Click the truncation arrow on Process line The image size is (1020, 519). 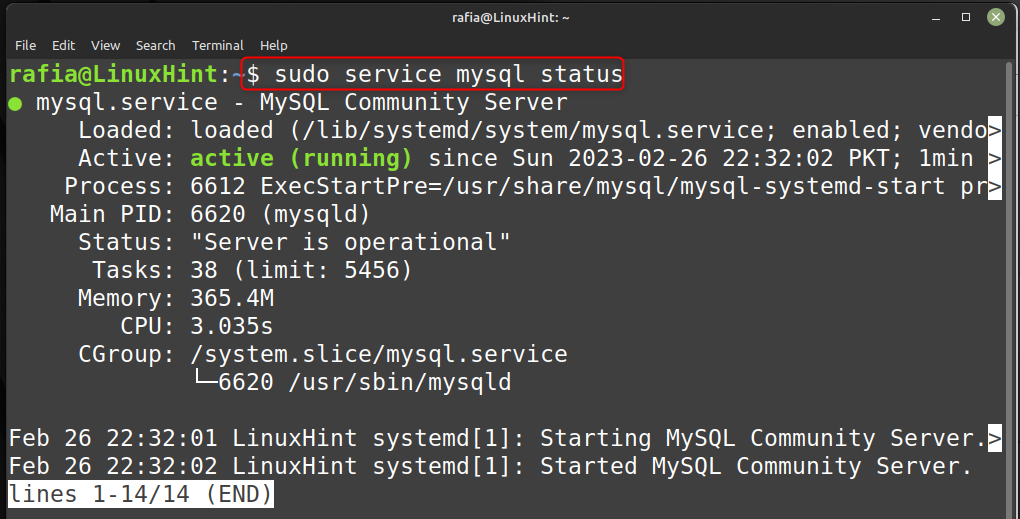pos(995,187)
